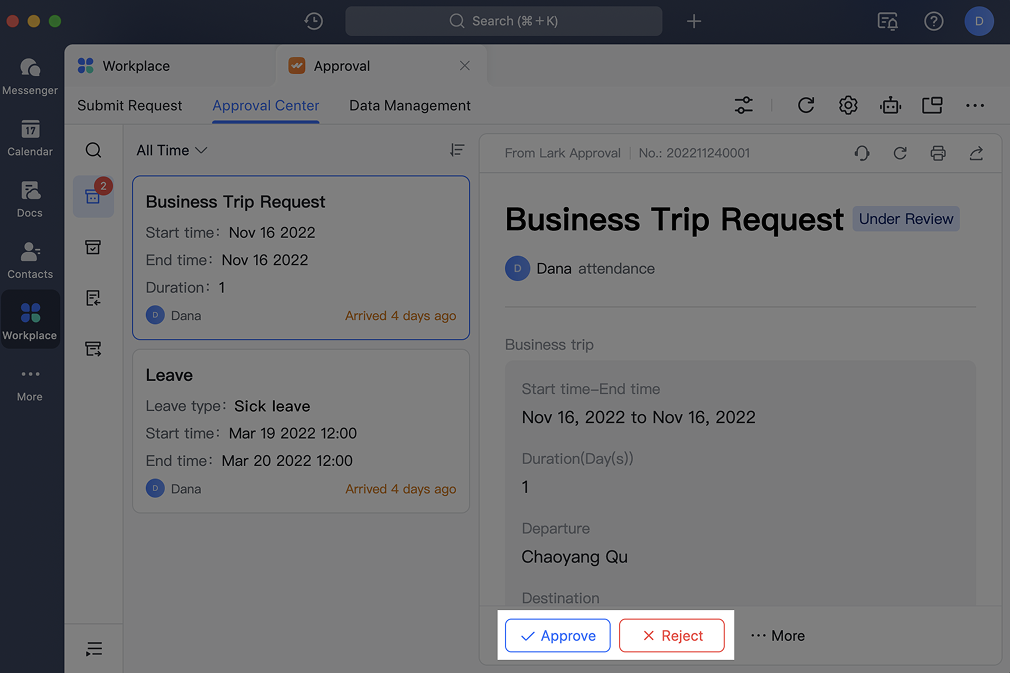Click the Search input field

click(x=504, y=21)
